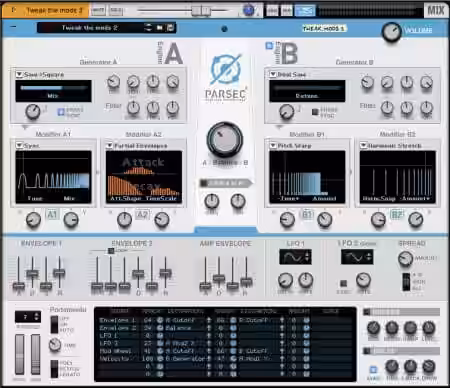Click the Spread amount knob

pos(405,258)
